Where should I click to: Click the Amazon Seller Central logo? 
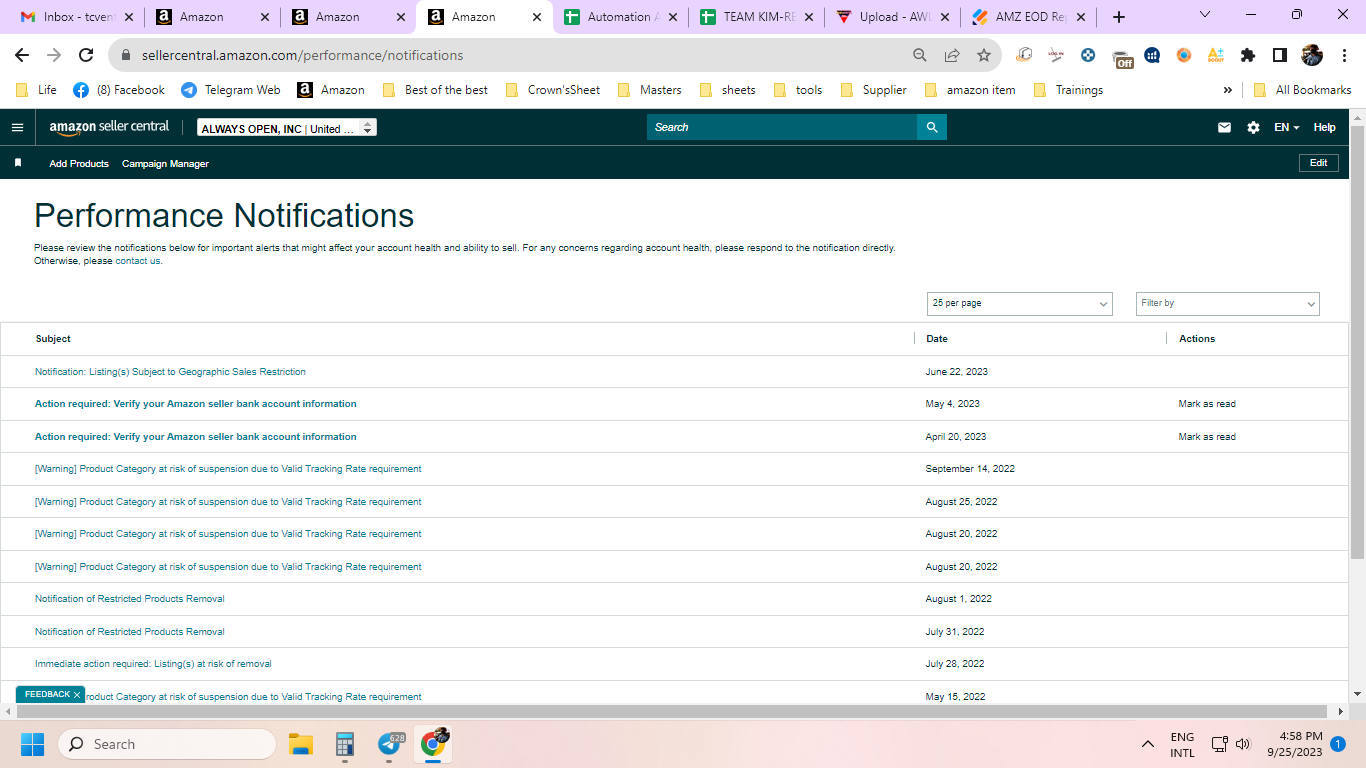pyautogui.click(x=109, y=128)
